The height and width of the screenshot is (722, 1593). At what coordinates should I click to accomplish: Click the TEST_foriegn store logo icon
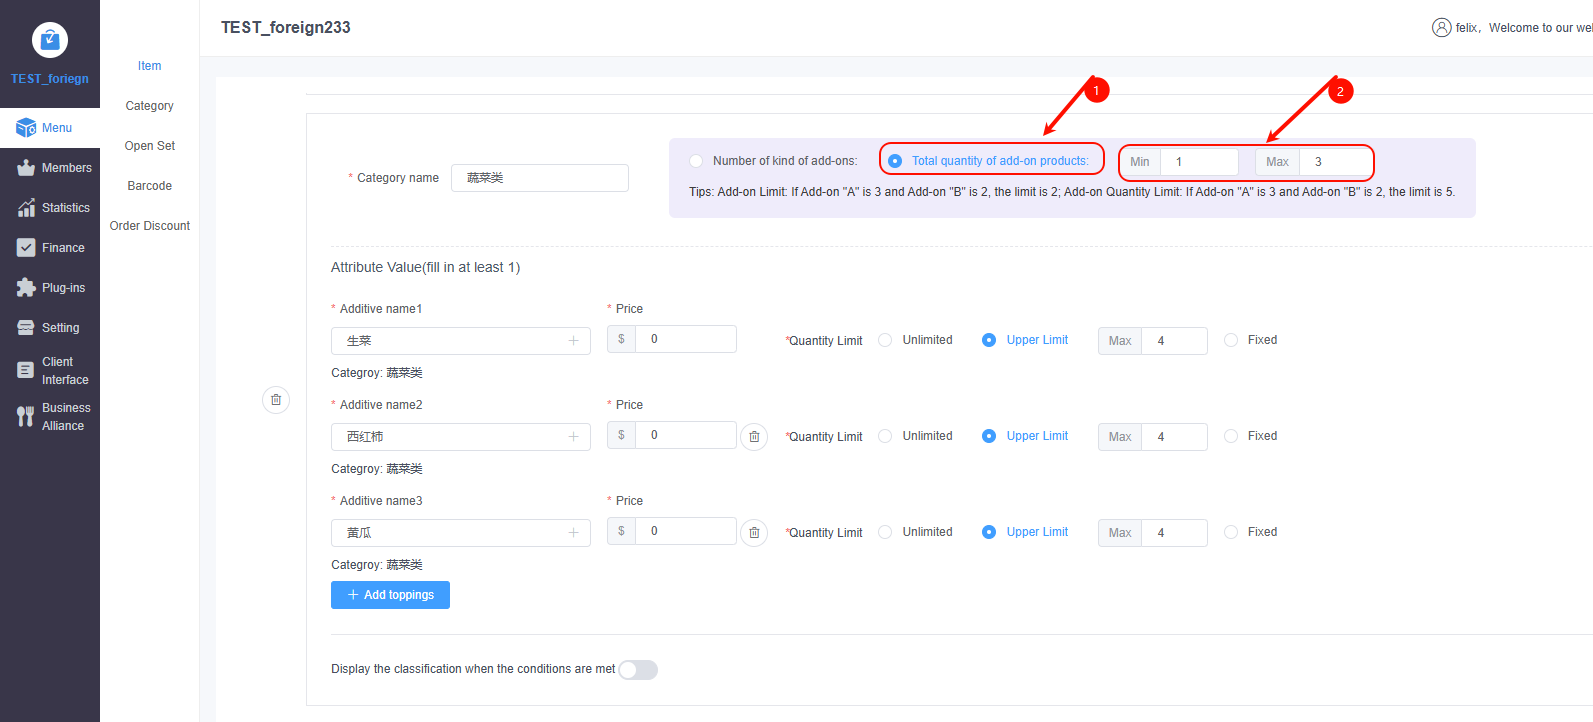pyautogui.click(x=50, y=40)
